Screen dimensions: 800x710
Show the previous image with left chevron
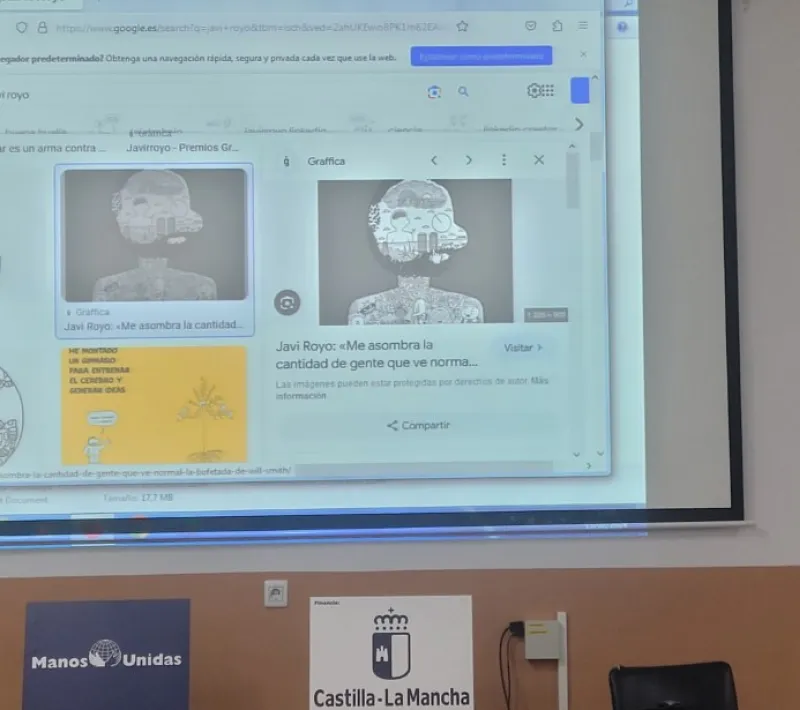click(x=434, y=160)
